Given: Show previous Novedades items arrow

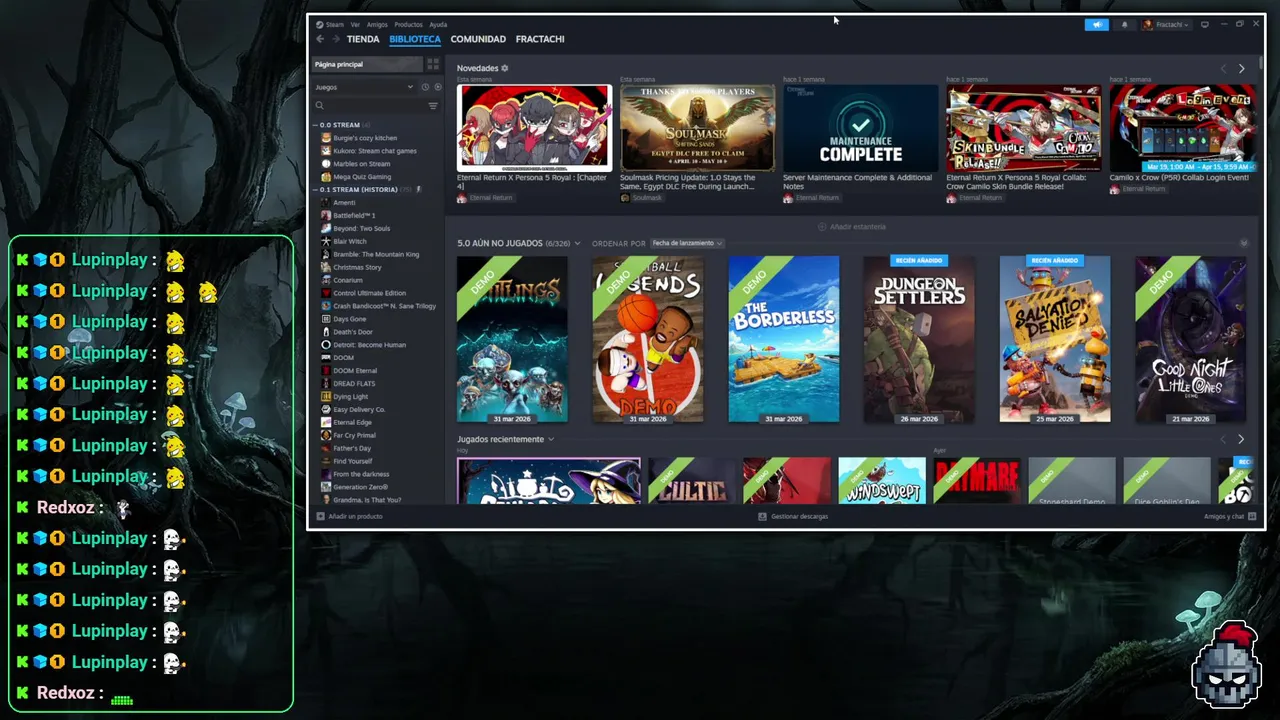Looking at the screenshot, I should pyautogui.click(x=1223, y=68).
